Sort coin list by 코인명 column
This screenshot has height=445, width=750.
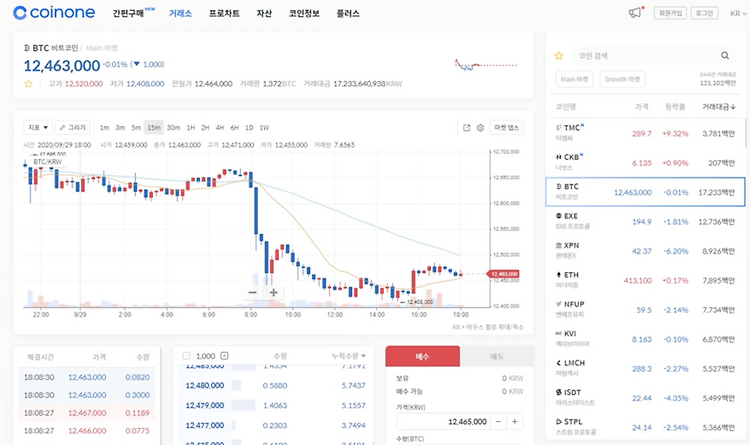[566, 107]
